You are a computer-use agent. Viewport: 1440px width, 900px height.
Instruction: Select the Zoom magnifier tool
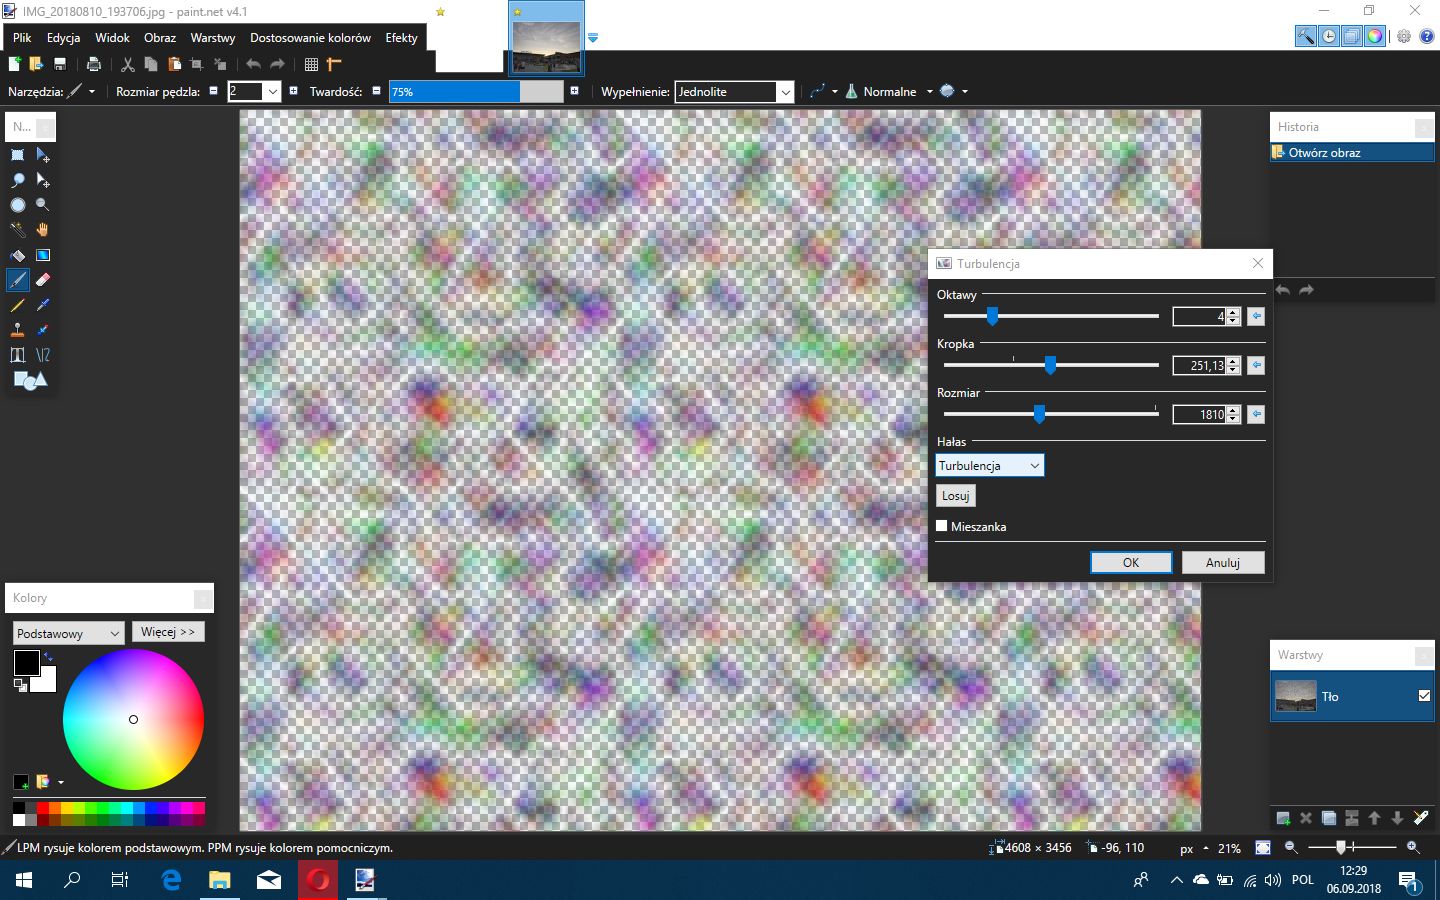pos(43,205)
